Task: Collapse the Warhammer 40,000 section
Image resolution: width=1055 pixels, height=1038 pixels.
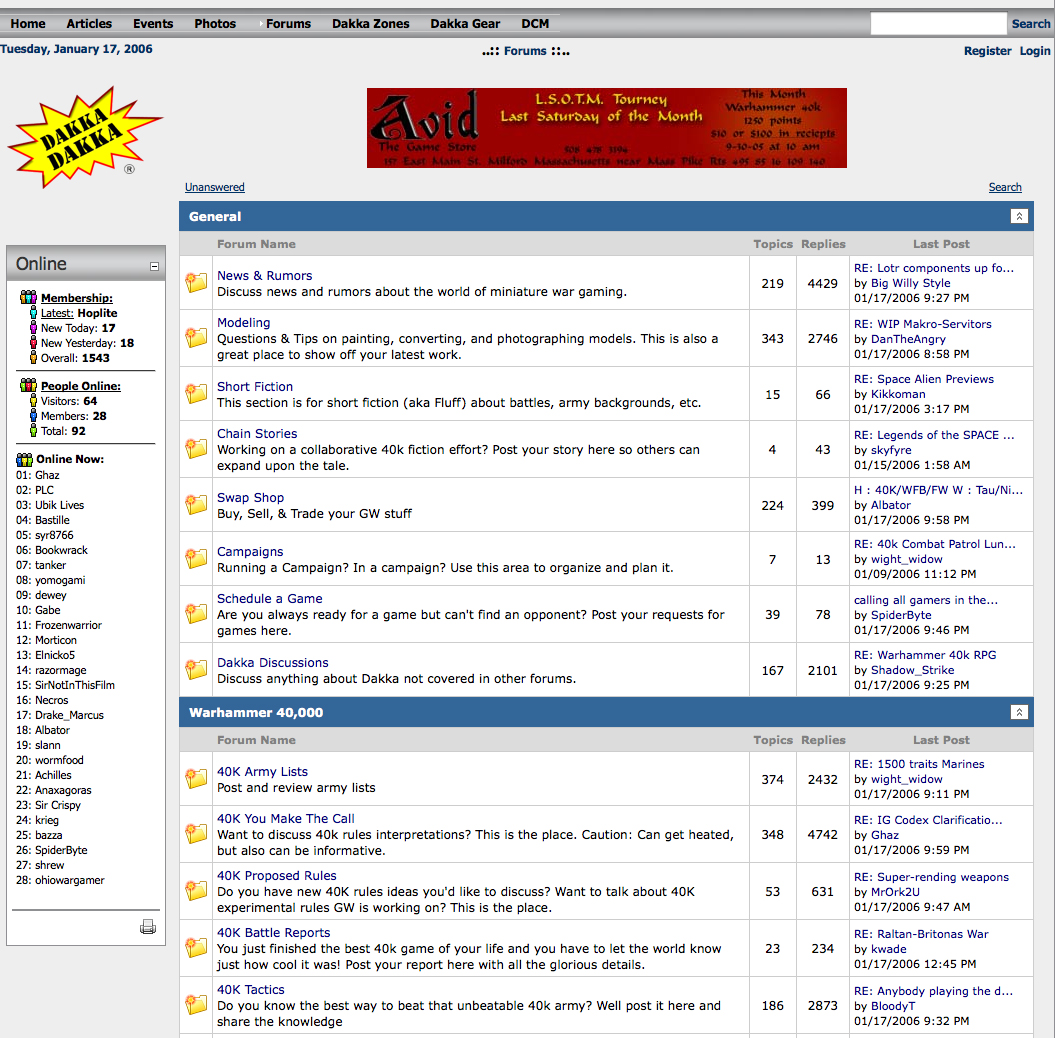Action: click(x=1019, y=712)
